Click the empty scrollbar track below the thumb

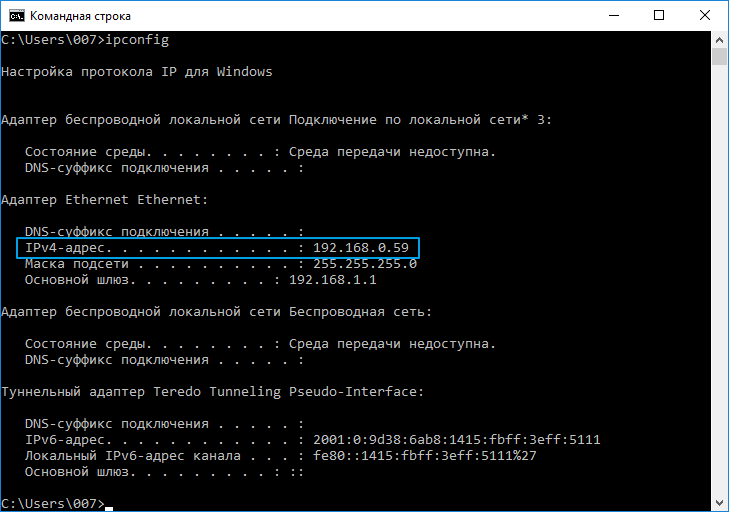coord(719,300)
